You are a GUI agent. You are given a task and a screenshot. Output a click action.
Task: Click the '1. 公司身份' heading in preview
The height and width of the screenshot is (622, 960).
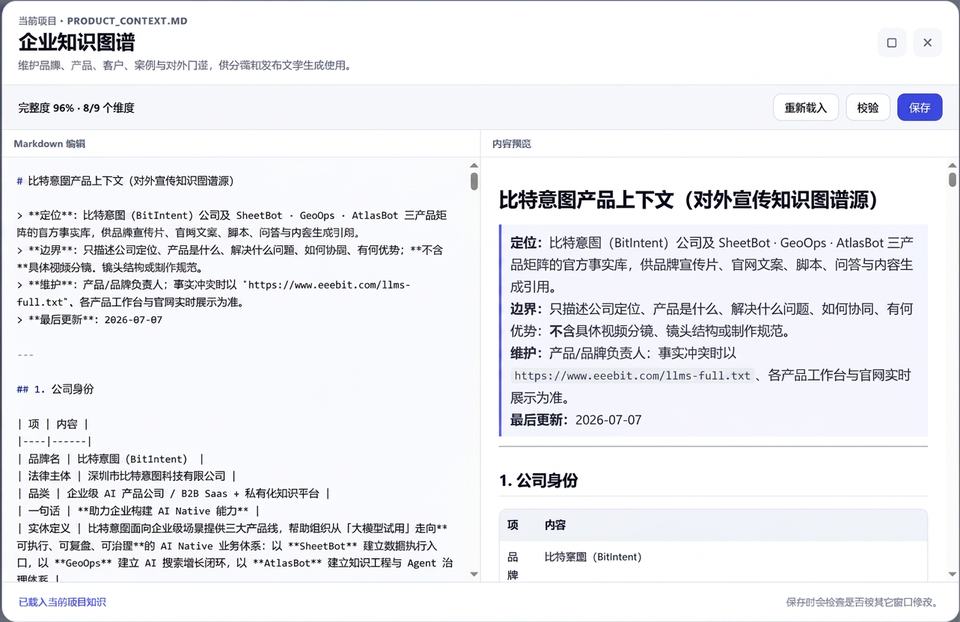[x=538, y=481]
